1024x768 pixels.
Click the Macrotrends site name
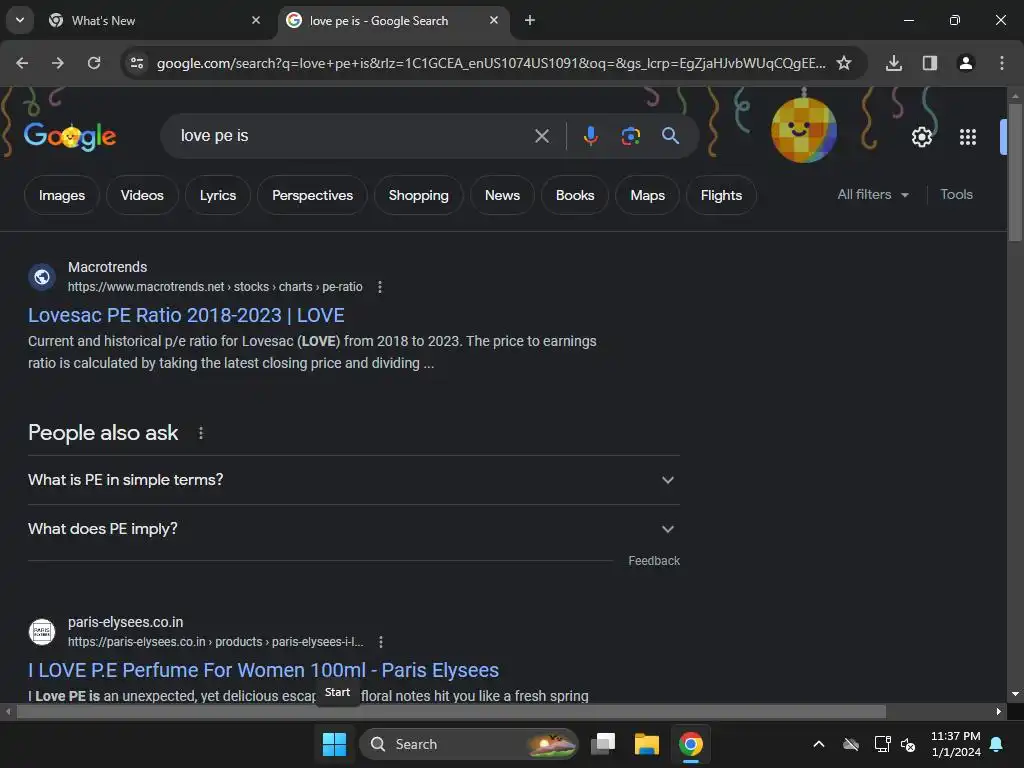[108, 267]
